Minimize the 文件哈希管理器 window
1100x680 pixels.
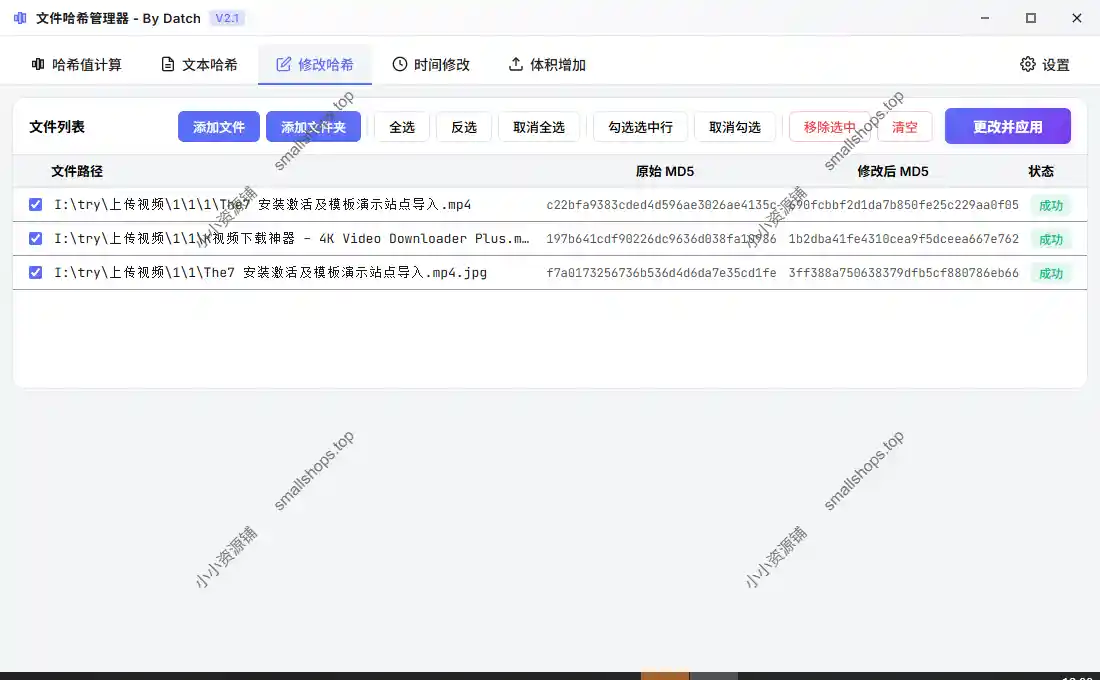[985, 18]
